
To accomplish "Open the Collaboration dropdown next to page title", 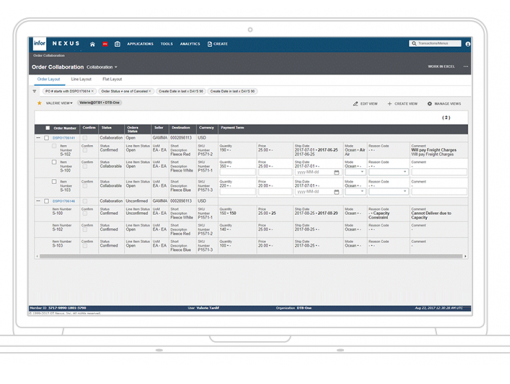I will (102, 67).
